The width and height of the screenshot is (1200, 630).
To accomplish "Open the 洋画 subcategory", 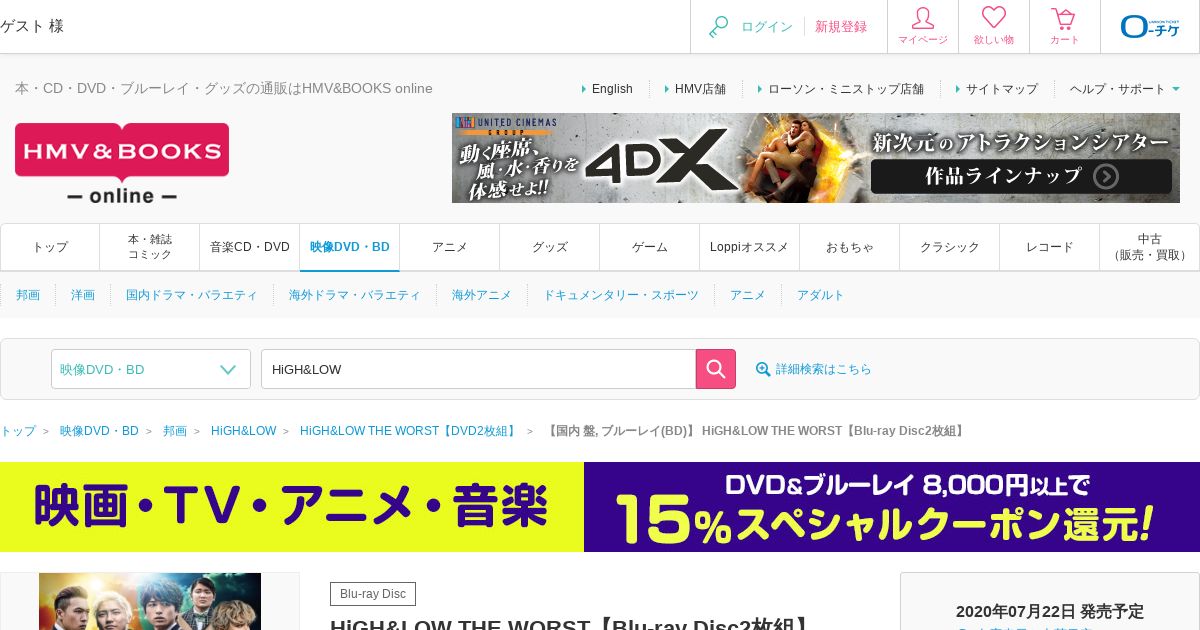I will point(83,295).
